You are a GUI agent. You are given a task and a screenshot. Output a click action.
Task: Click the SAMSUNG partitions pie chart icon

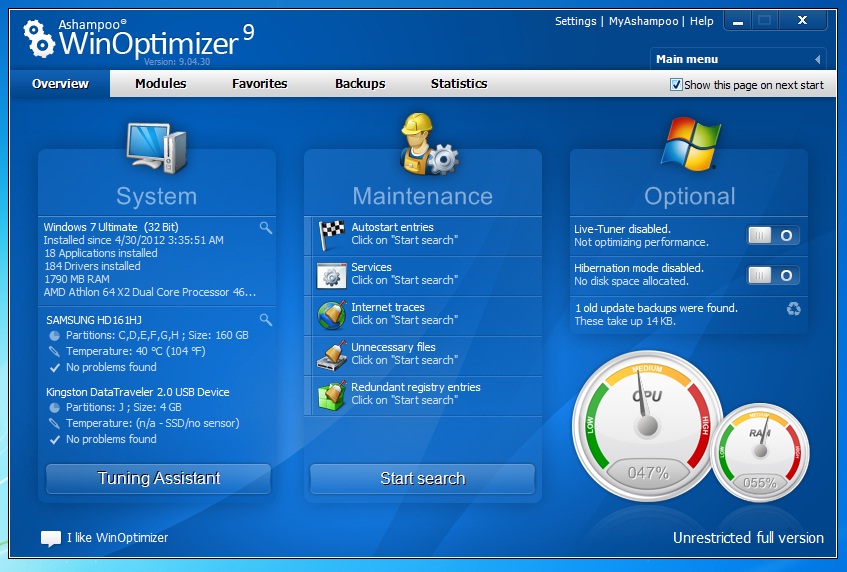pyautogui.click(x=55, y=335)
